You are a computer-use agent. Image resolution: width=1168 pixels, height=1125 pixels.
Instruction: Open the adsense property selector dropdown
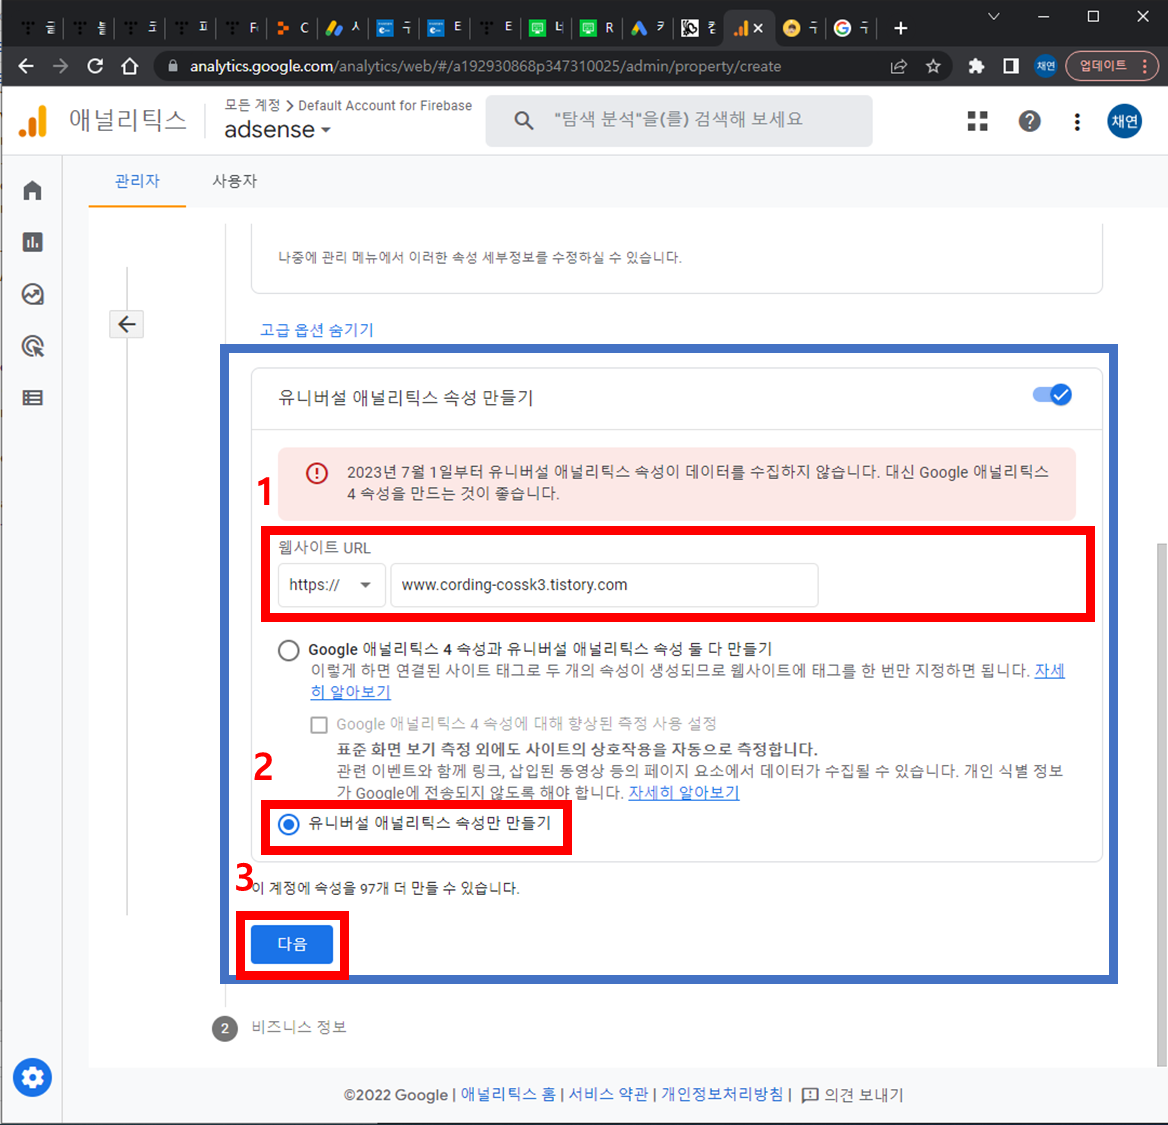[277, 130]
